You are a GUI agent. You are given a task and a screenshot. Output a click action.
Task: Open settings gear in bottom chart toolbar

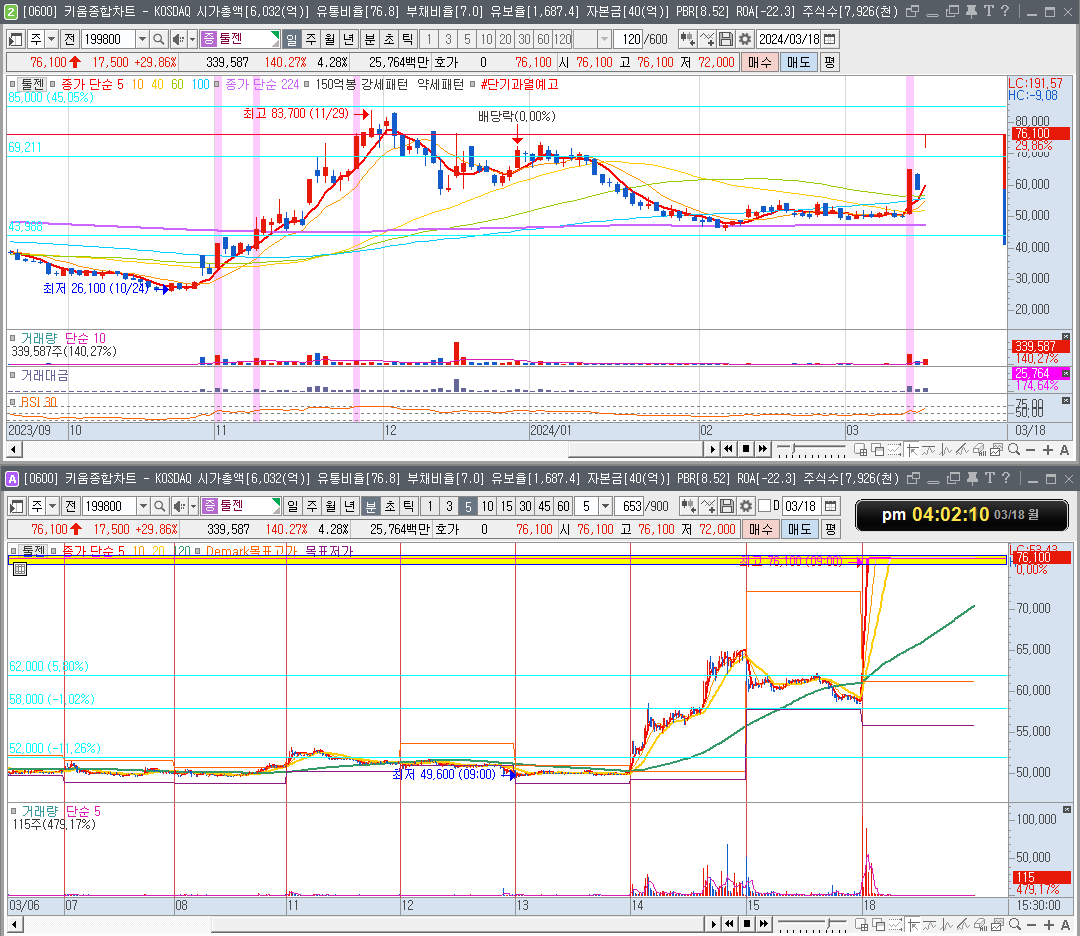pyautogui.click(x=745, y=506)
